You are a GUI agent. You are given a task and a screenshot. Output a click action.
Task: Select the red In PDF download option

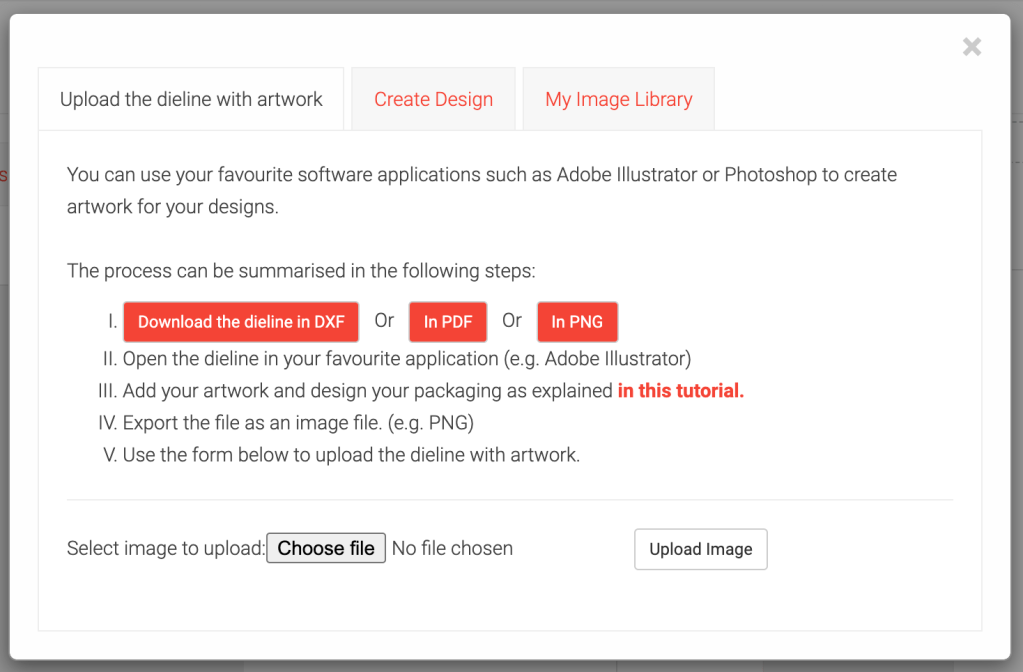point(447,321)
